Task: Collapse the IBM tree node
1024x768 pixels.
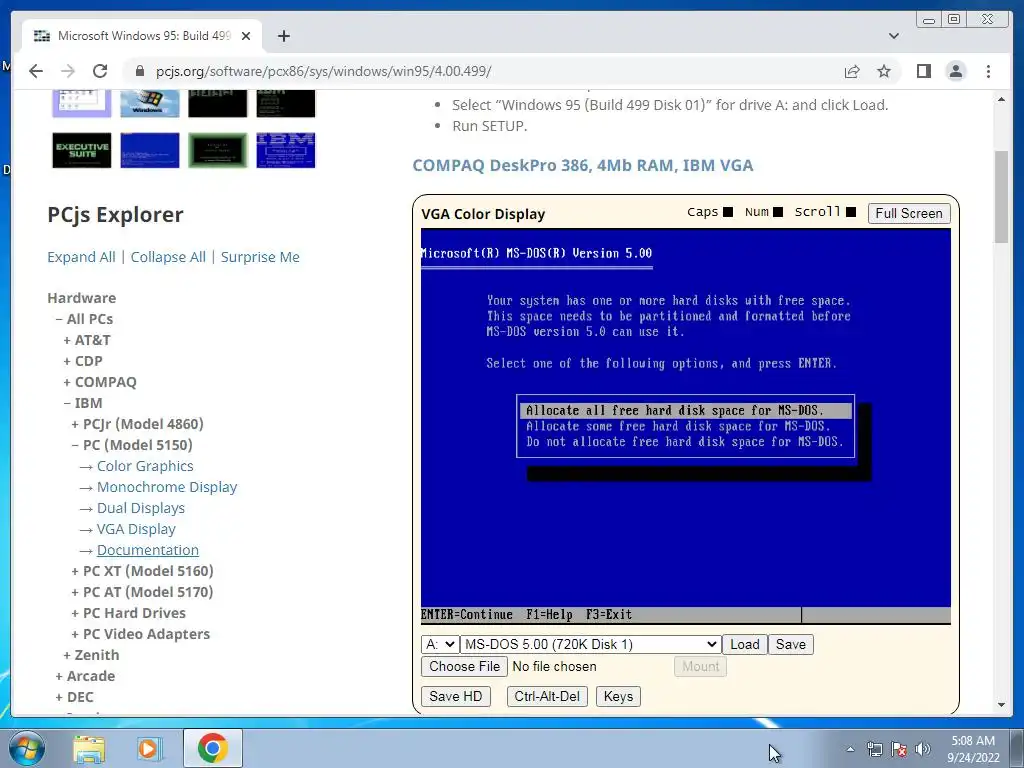Action: (x=83, y=403)
